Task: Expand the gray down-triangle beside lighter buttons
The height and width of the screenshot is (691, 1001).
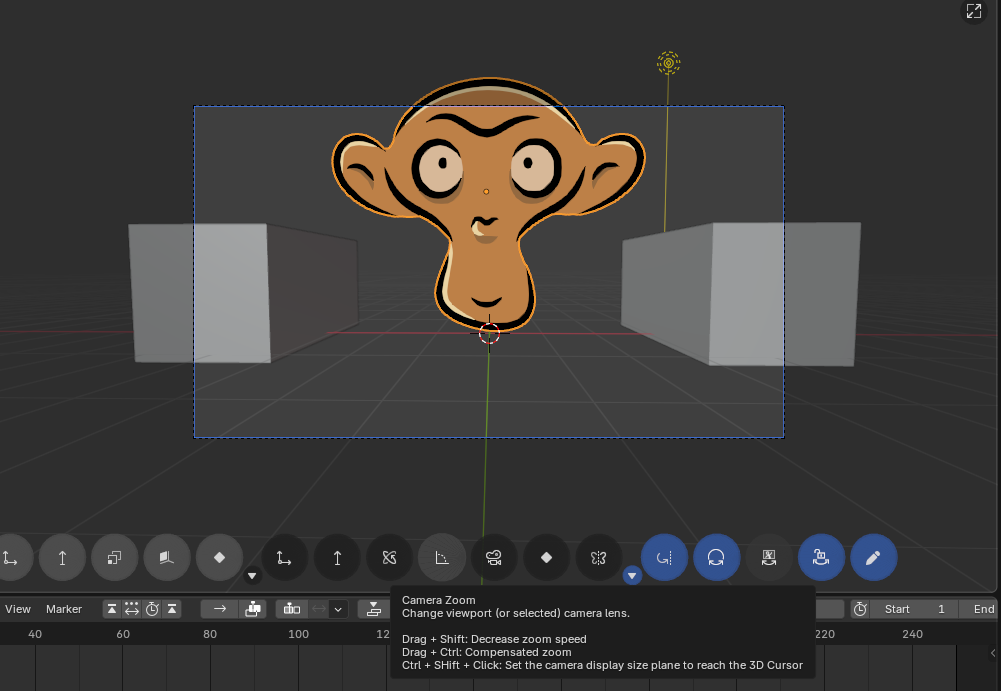Action: pyautogui.click(x=252, y=576)
